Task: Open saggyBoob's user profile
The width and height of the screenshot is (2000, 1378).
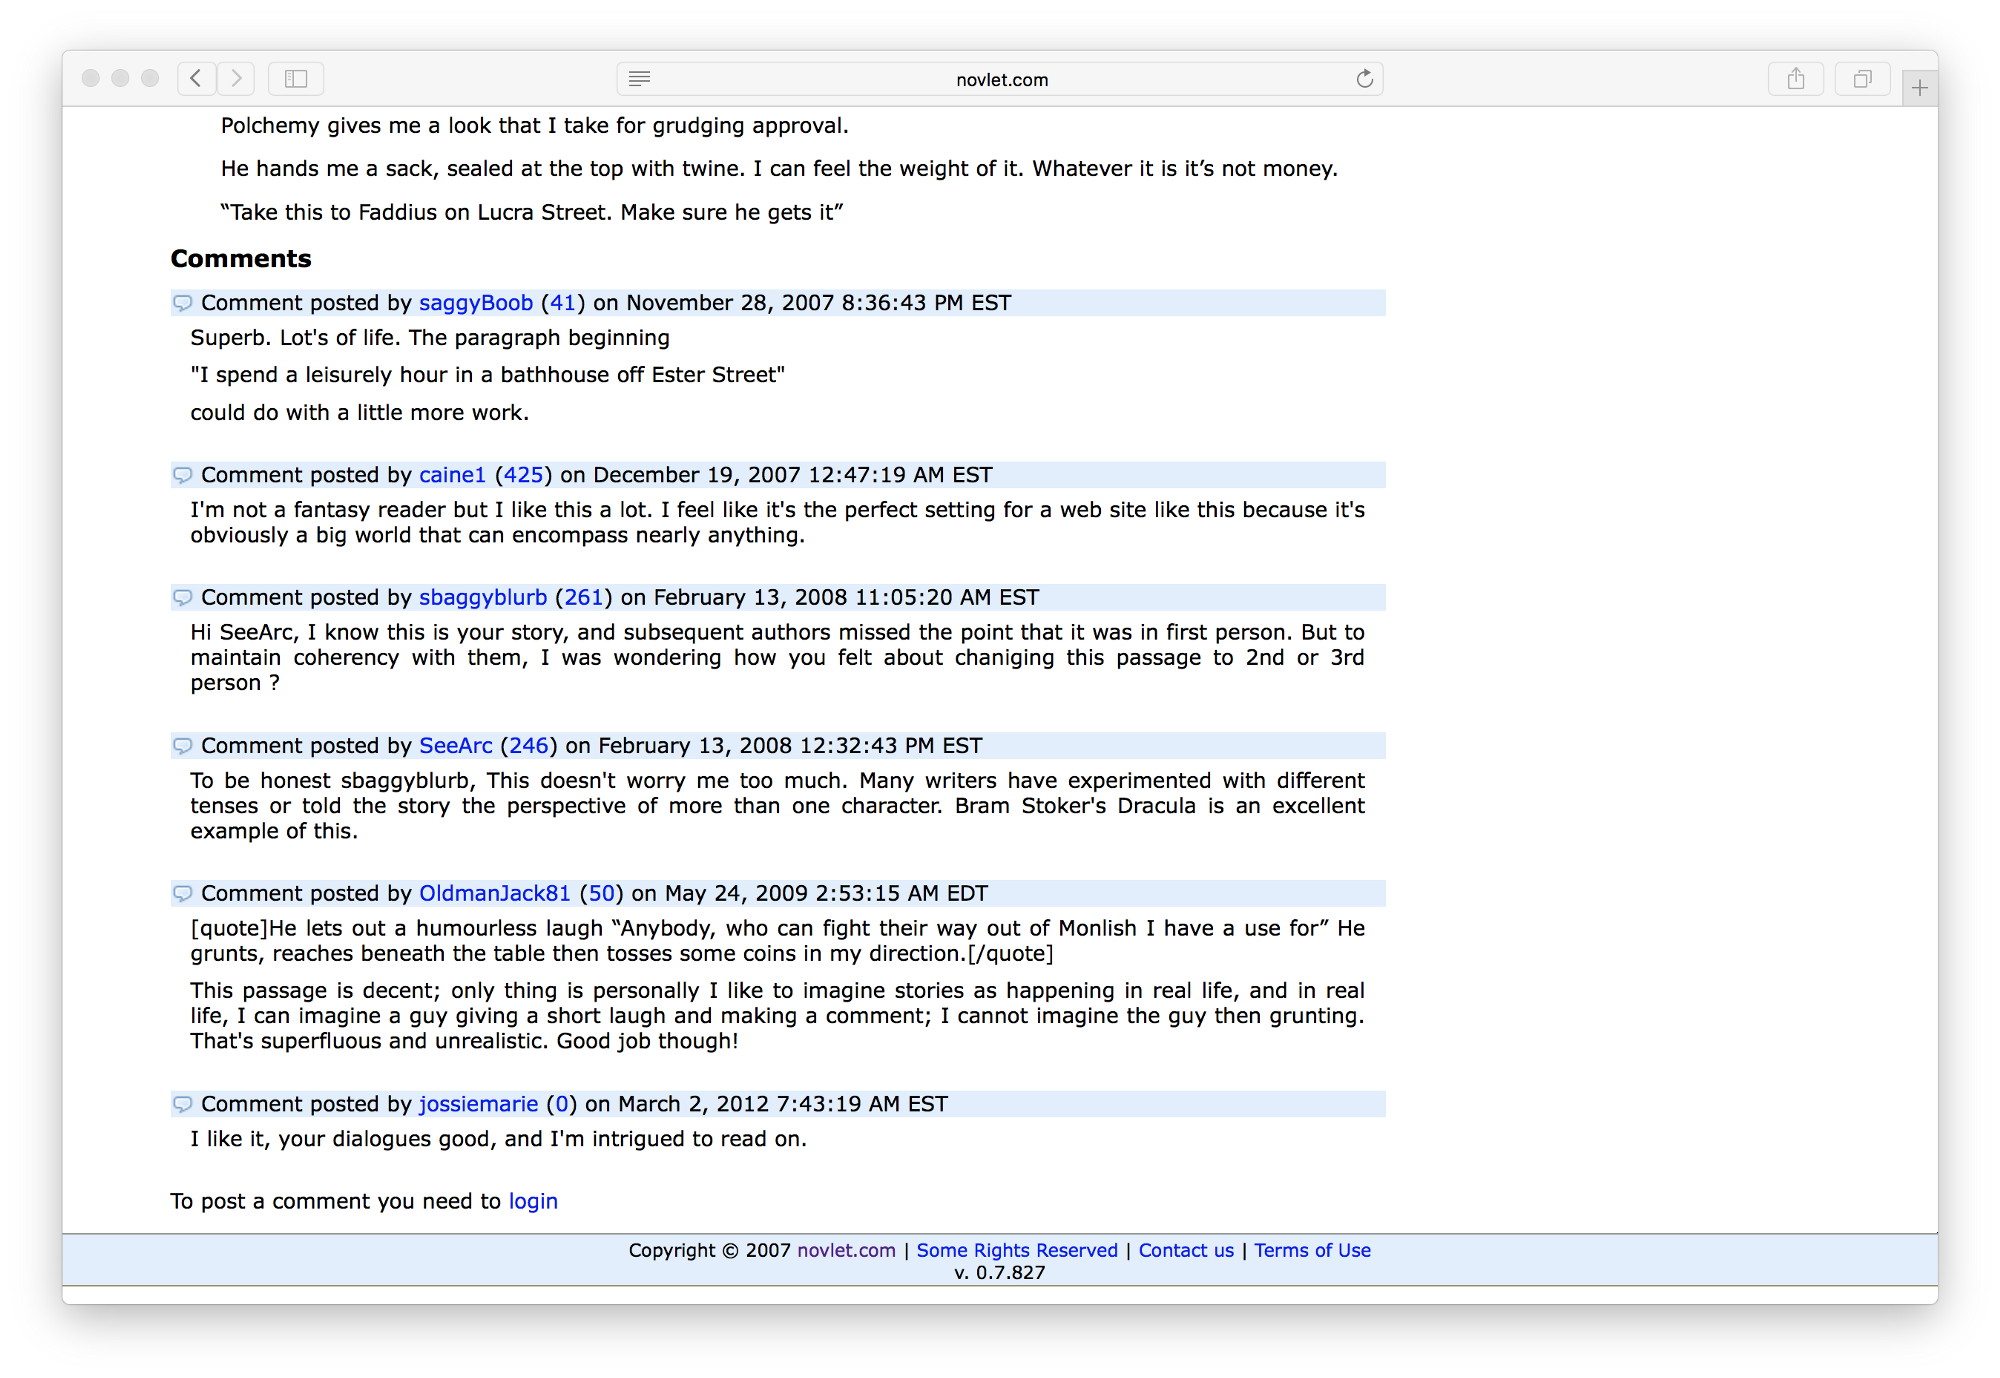Action: [x=476, y=302]
